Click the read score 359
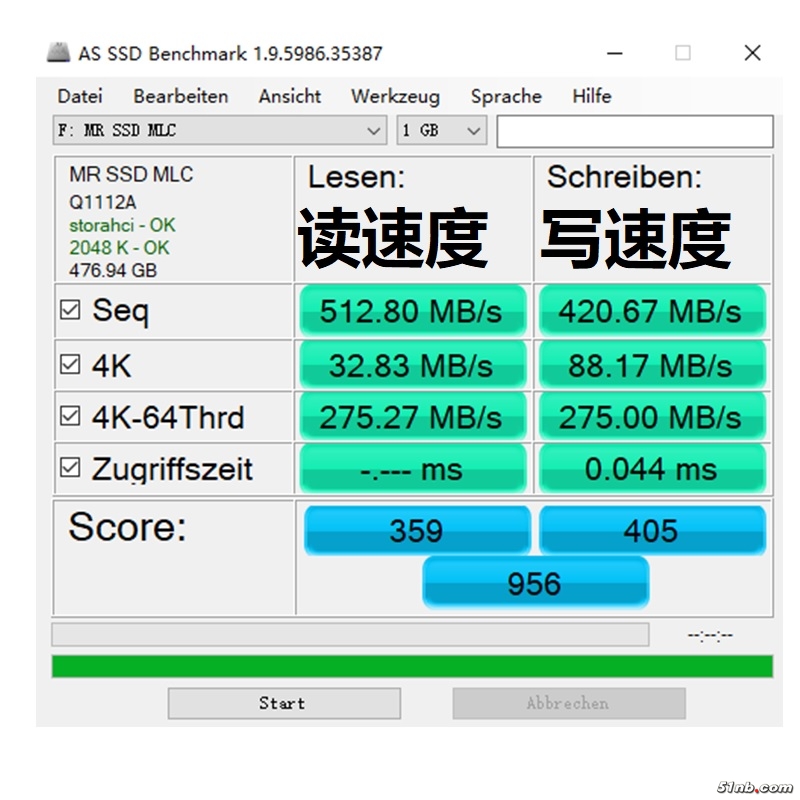This screenshot has height=800, width=800. coord(417,530)
